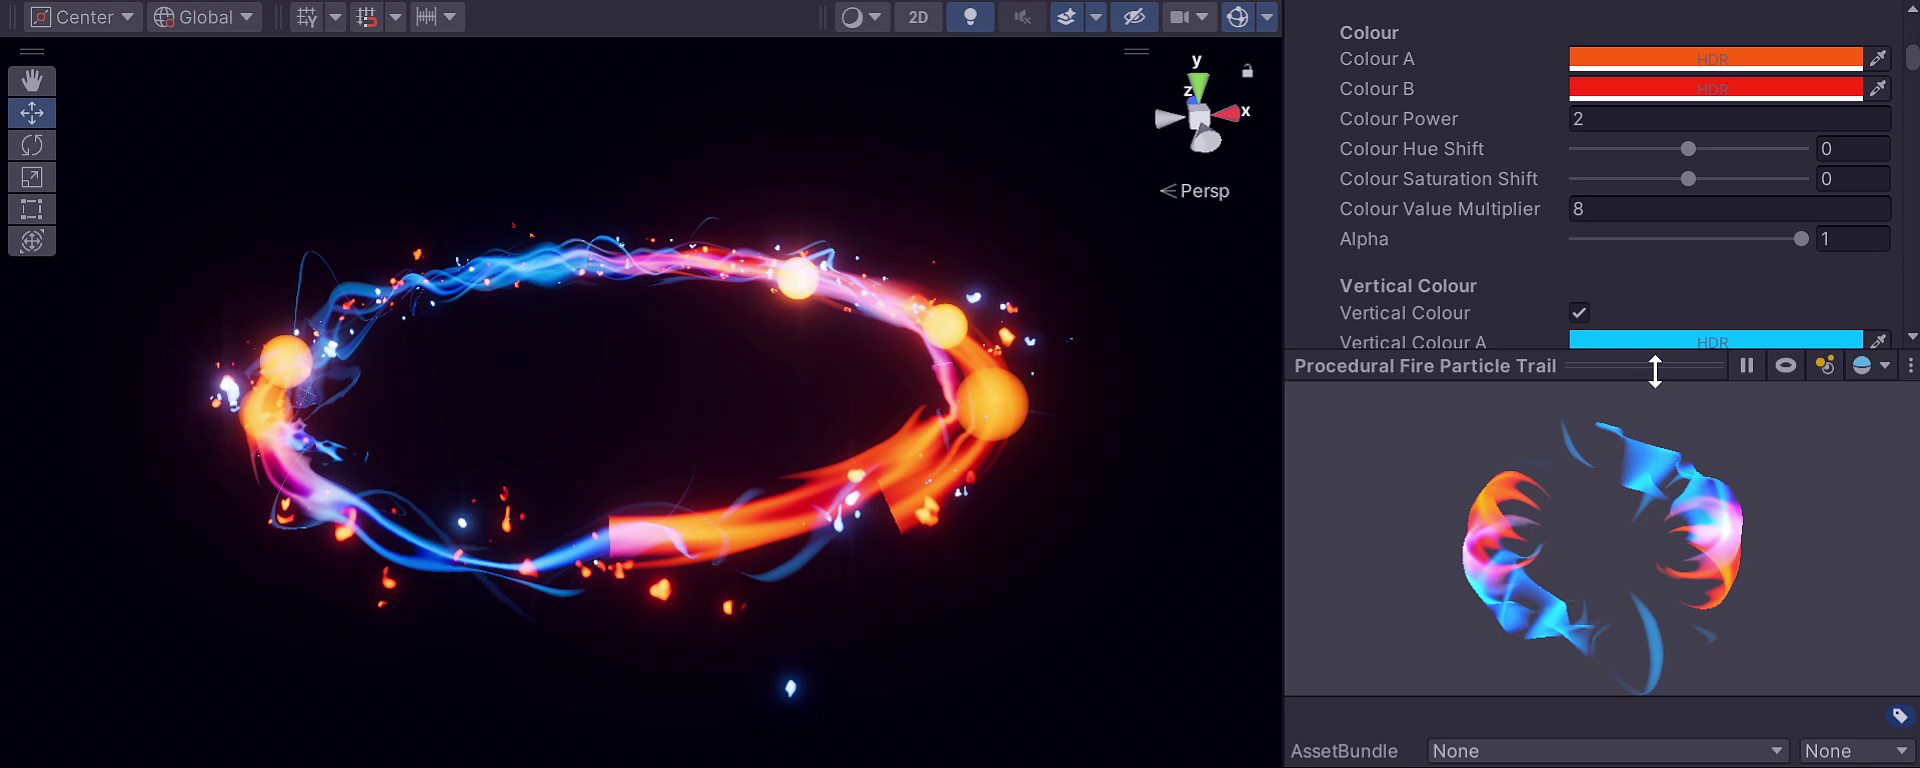
Task: Click the Colour Saturation Shift slider handle
Action: point(1688,179)
